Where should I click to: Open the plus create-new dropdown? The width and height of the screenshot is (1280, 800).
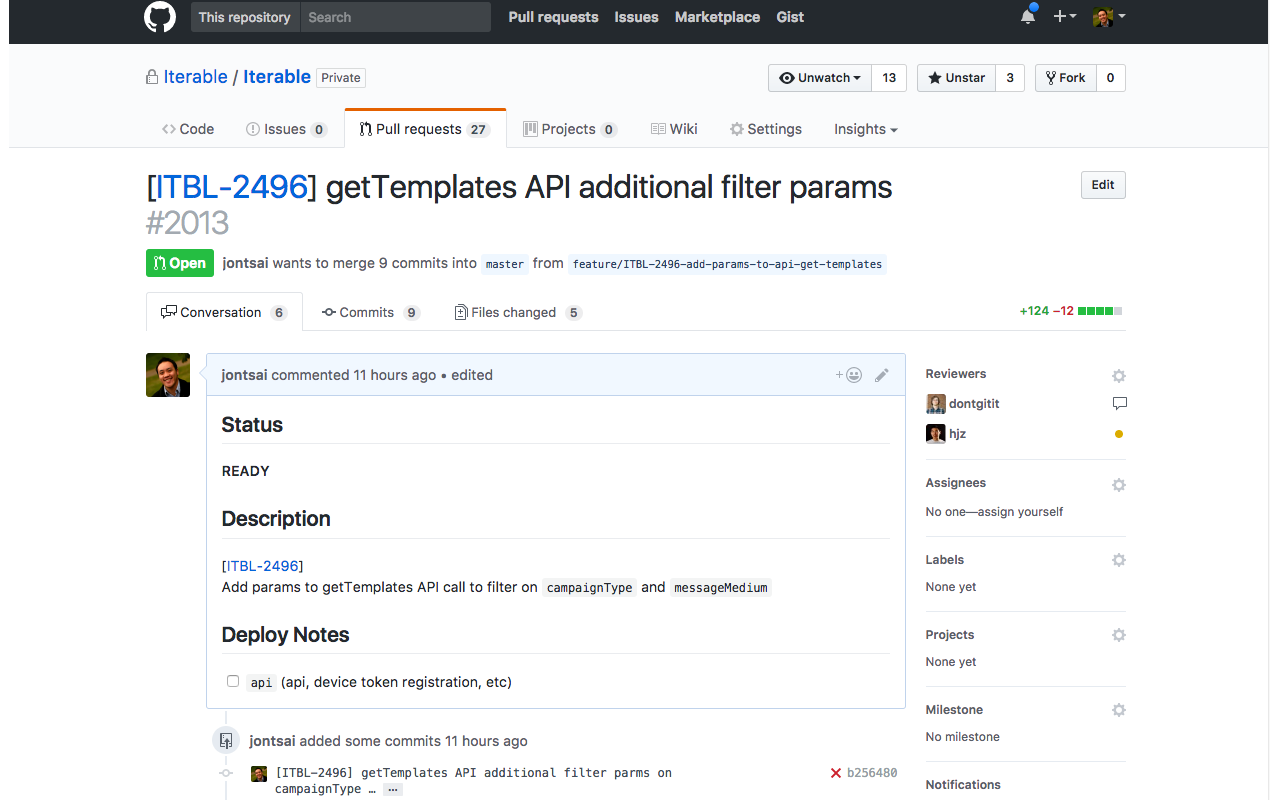(x=1064, y=17)
